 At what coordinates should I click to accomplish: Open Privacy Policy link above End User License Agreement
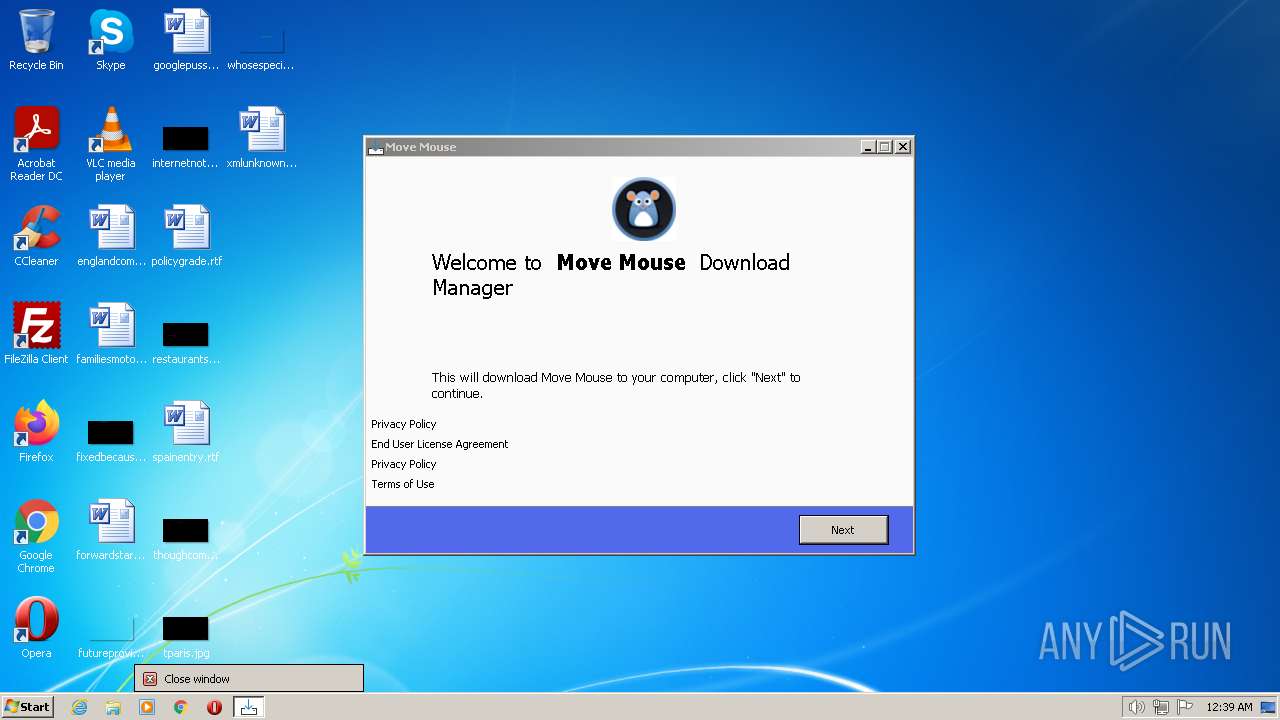[404, 424]
